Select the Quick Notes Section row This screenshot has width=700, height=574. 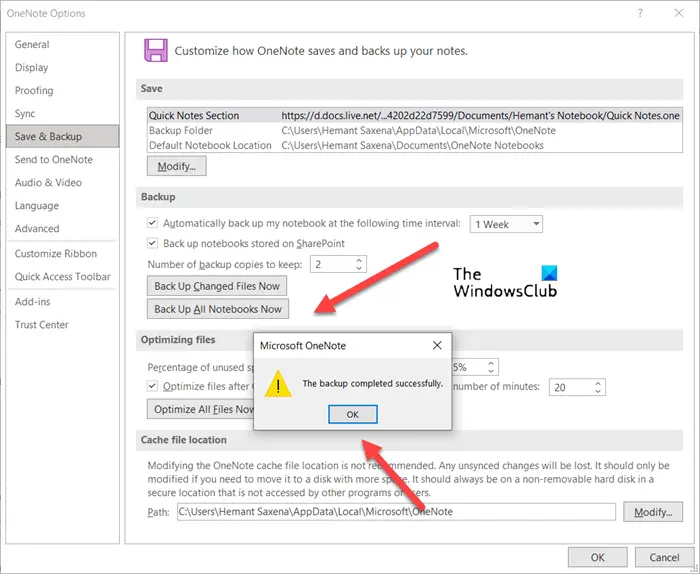point(414,115)
